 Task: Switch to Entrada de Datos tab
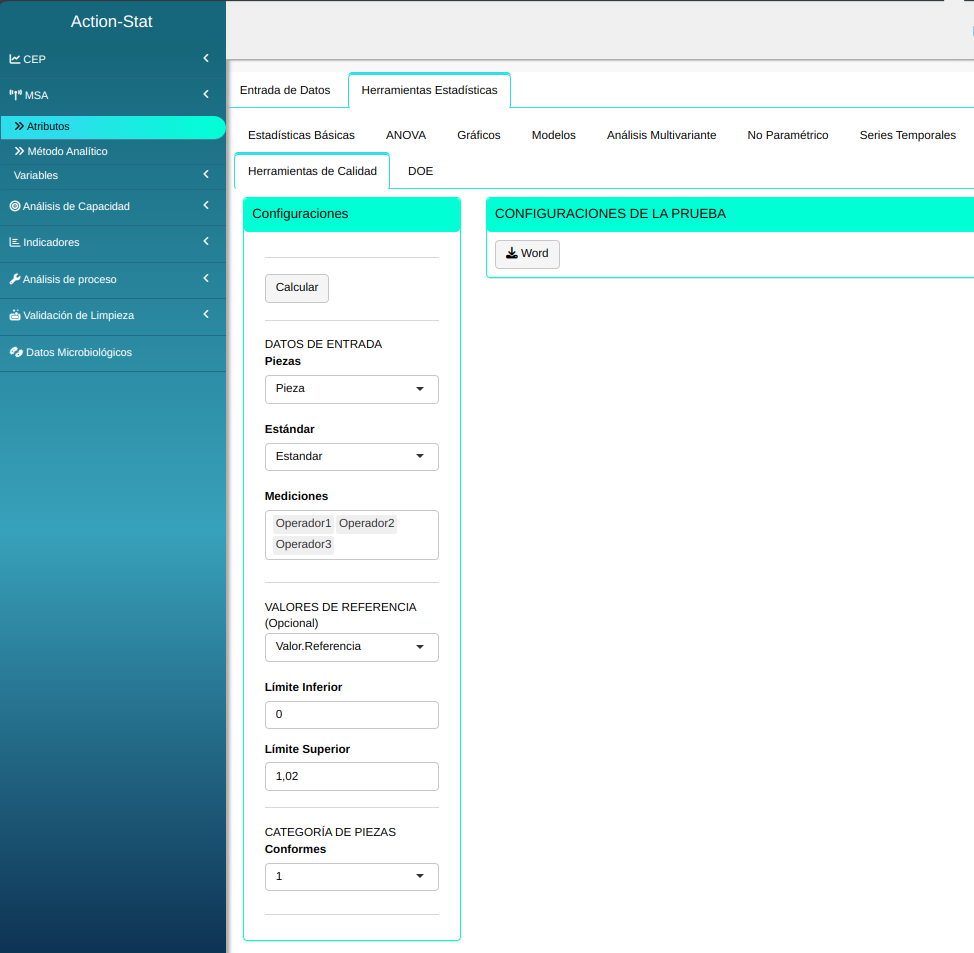tap(285, 90)
